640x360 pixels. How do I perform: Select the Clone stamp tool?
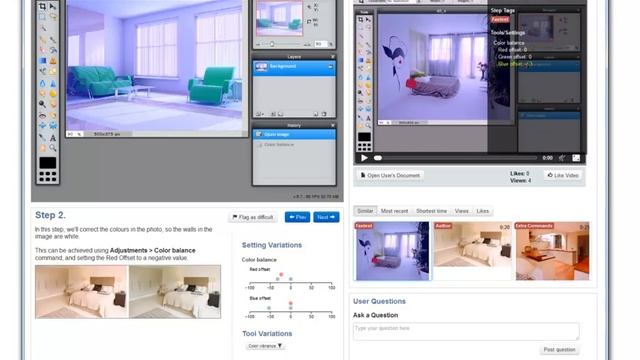coord(53,61)
